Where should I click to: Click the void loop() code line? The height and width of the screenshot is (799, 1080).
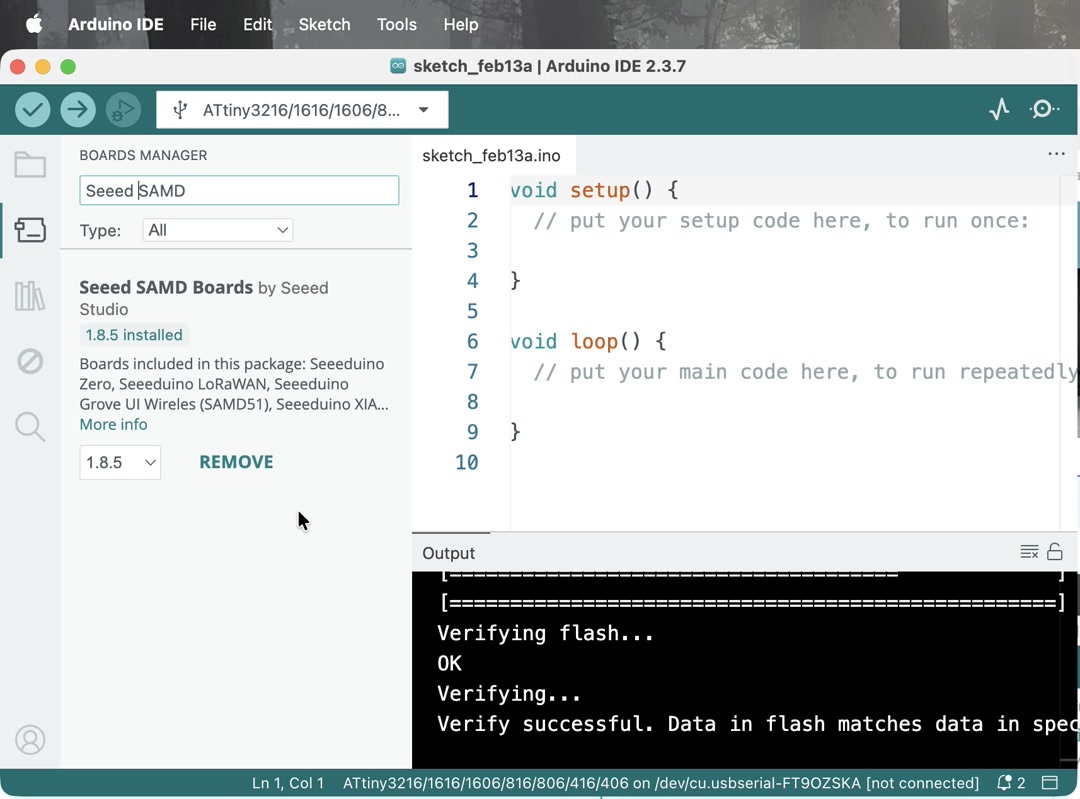tap(588, 341)
